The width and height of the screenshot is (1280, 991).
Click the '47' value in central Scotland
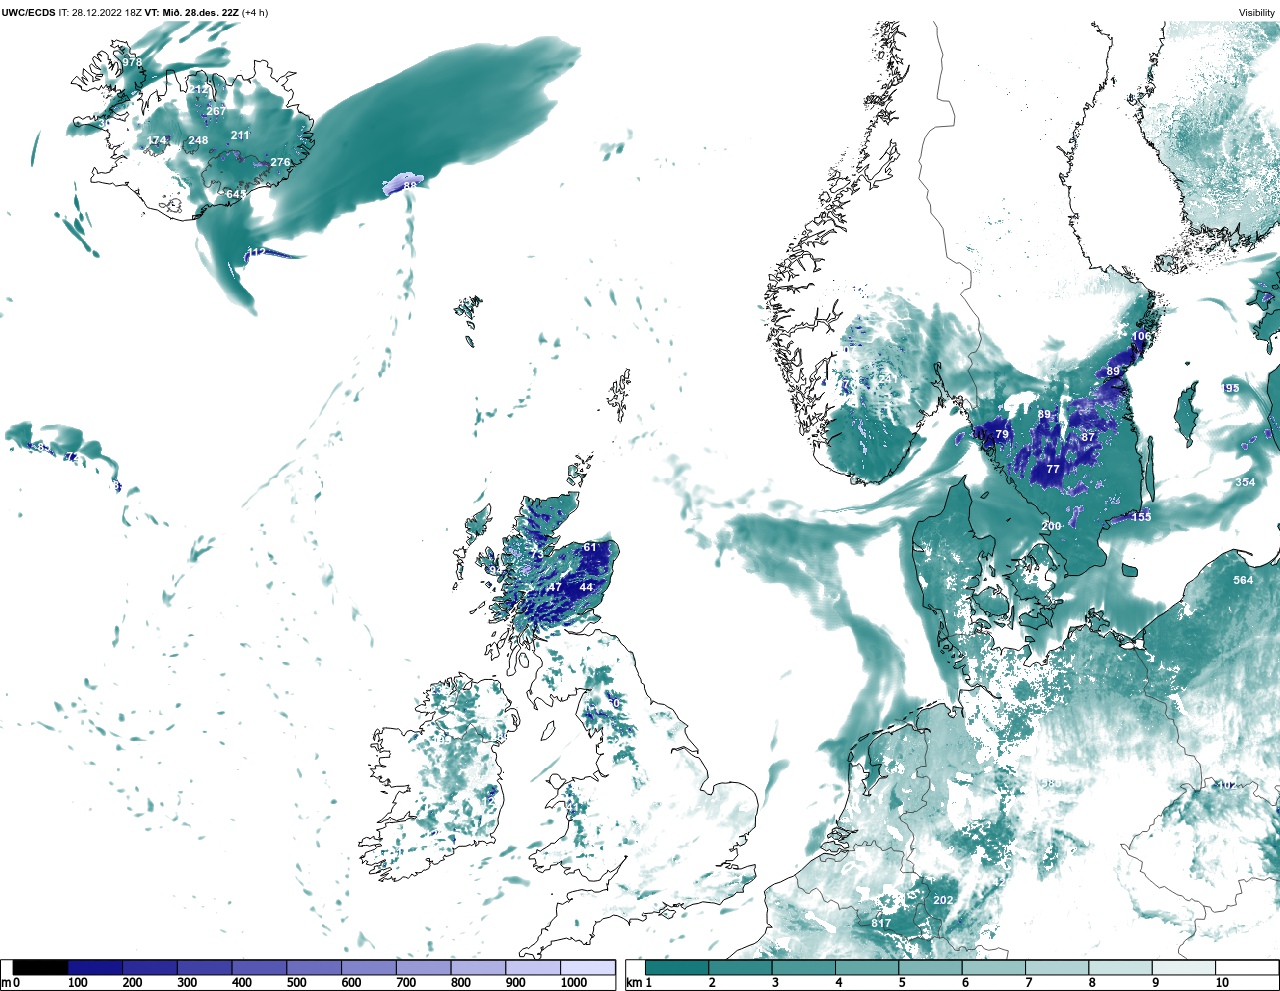(555, 588)
